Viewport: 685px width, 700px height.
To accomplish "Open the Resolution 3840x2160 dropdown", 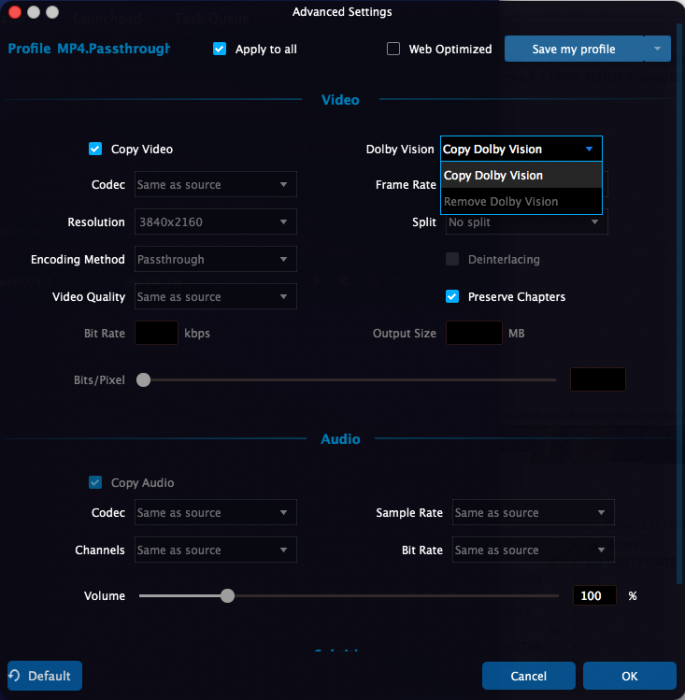I will pyautogui.click(x=215, y=222).
